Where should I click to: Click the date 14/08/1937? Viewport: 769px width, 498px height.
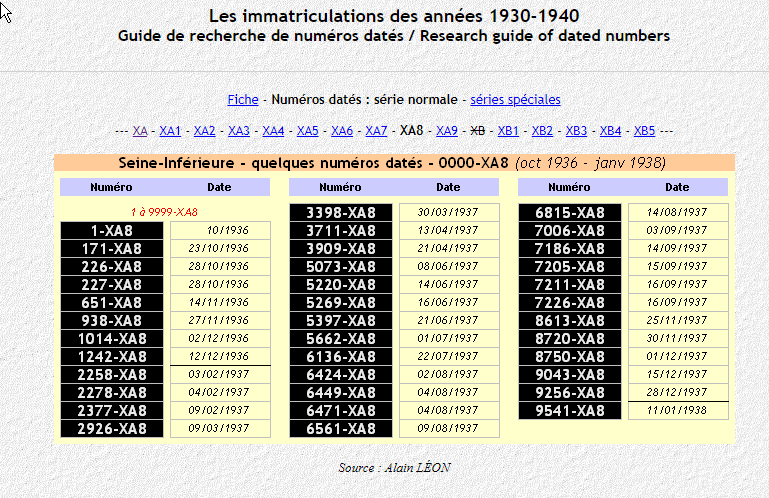coord(677,212)
